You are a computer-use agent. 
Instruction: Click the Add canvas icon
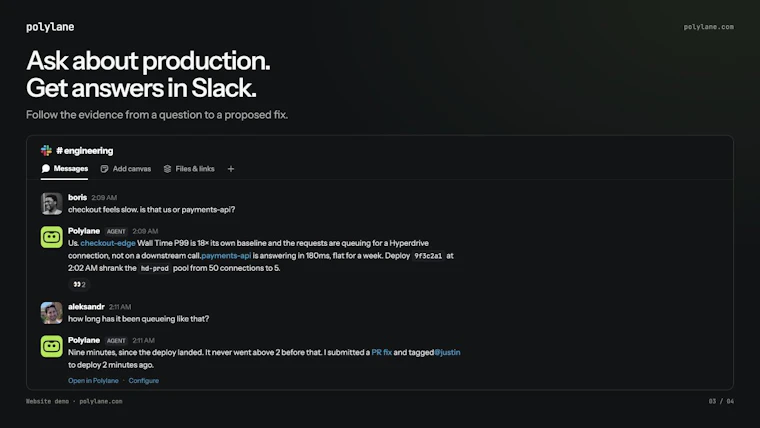[104, 169]
